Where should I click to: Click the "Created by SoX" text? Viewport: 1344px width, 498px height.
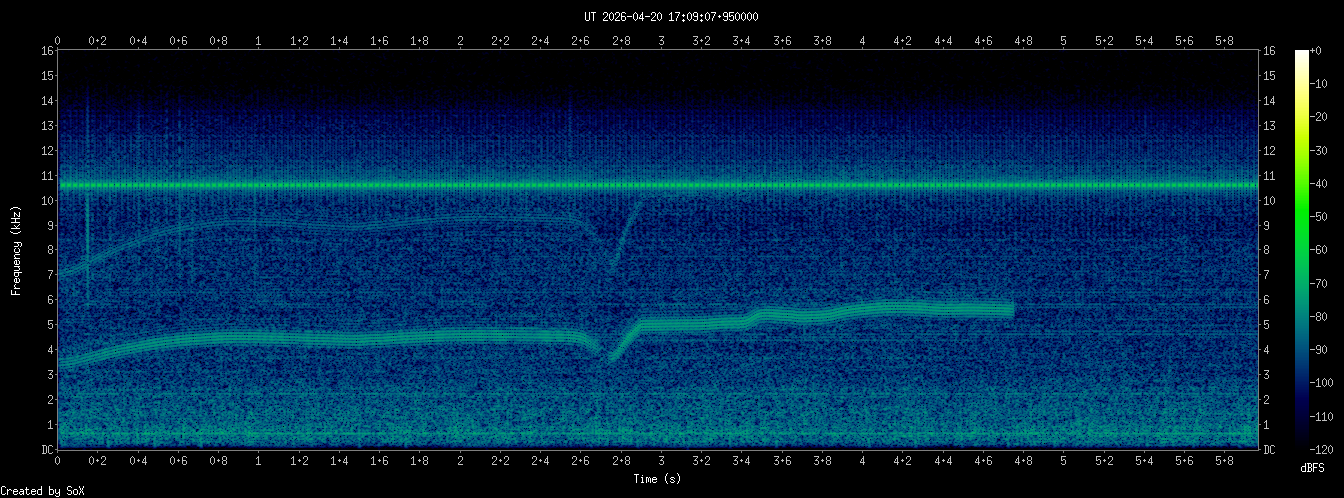(37, 491)
